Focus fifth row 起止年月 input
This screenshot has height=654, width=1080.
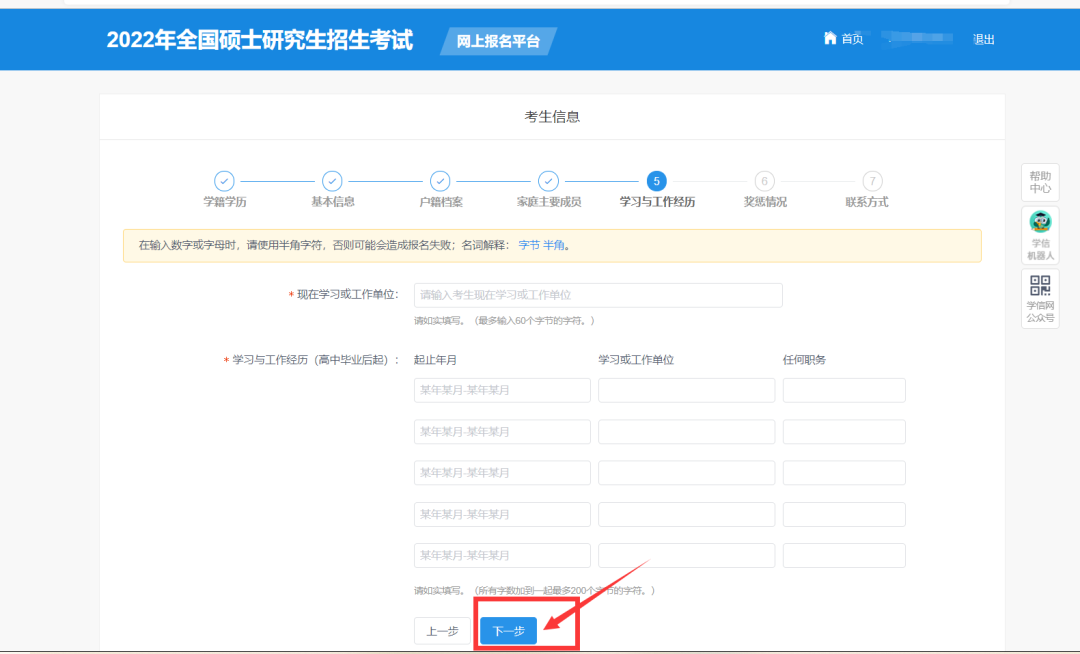(502, 556)
